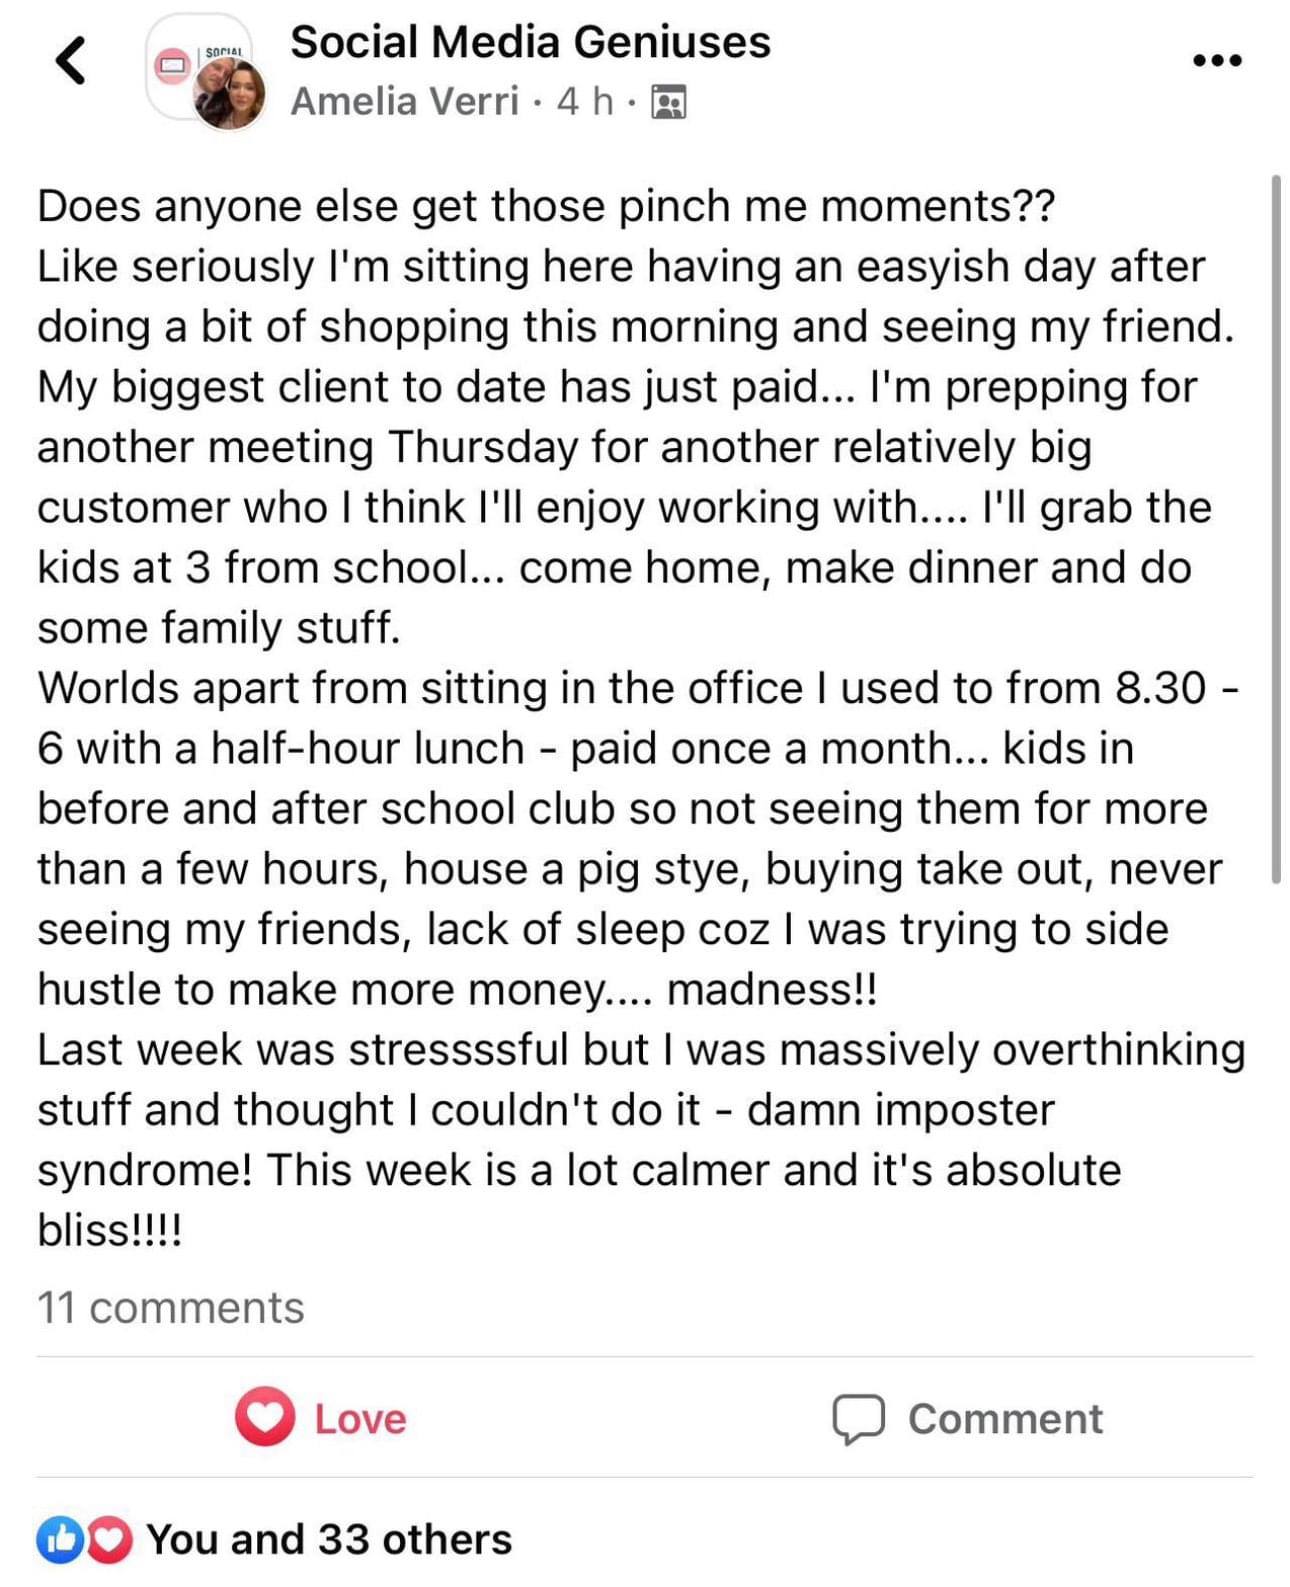Tap the Comment speech bubble icon
Viewport: 1290px width, 1587px height.
pyautogui.click(x=858, y=1419)
